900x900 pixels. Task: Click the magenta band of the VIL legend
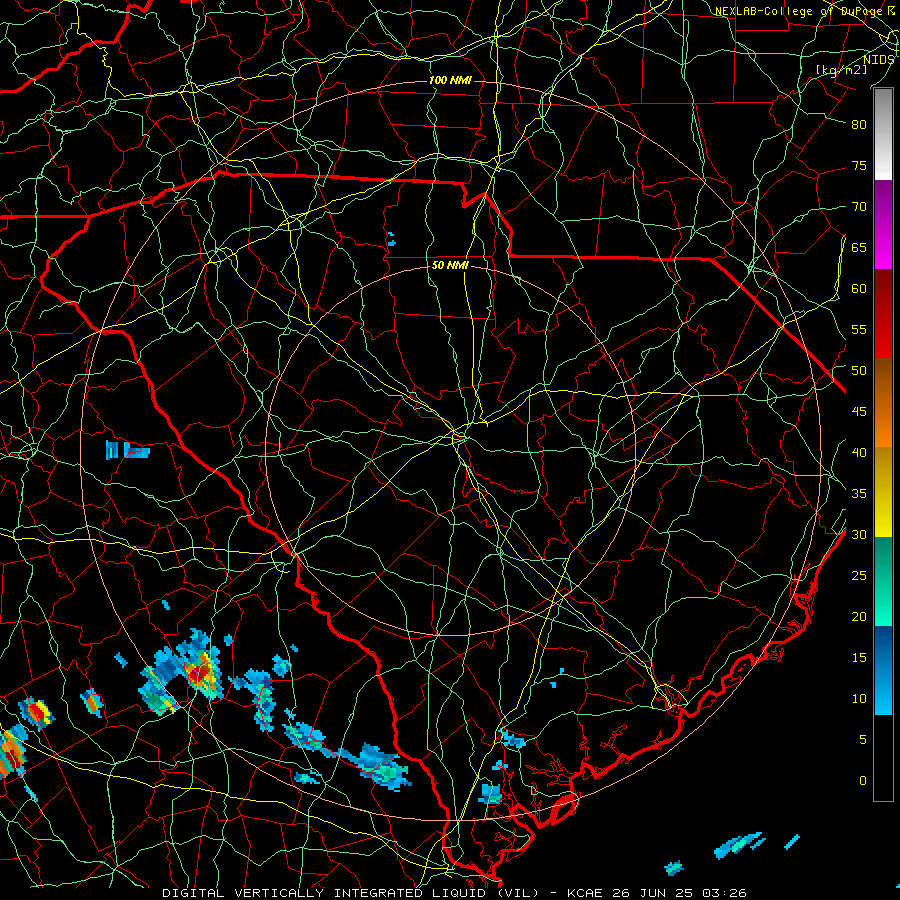883,225
